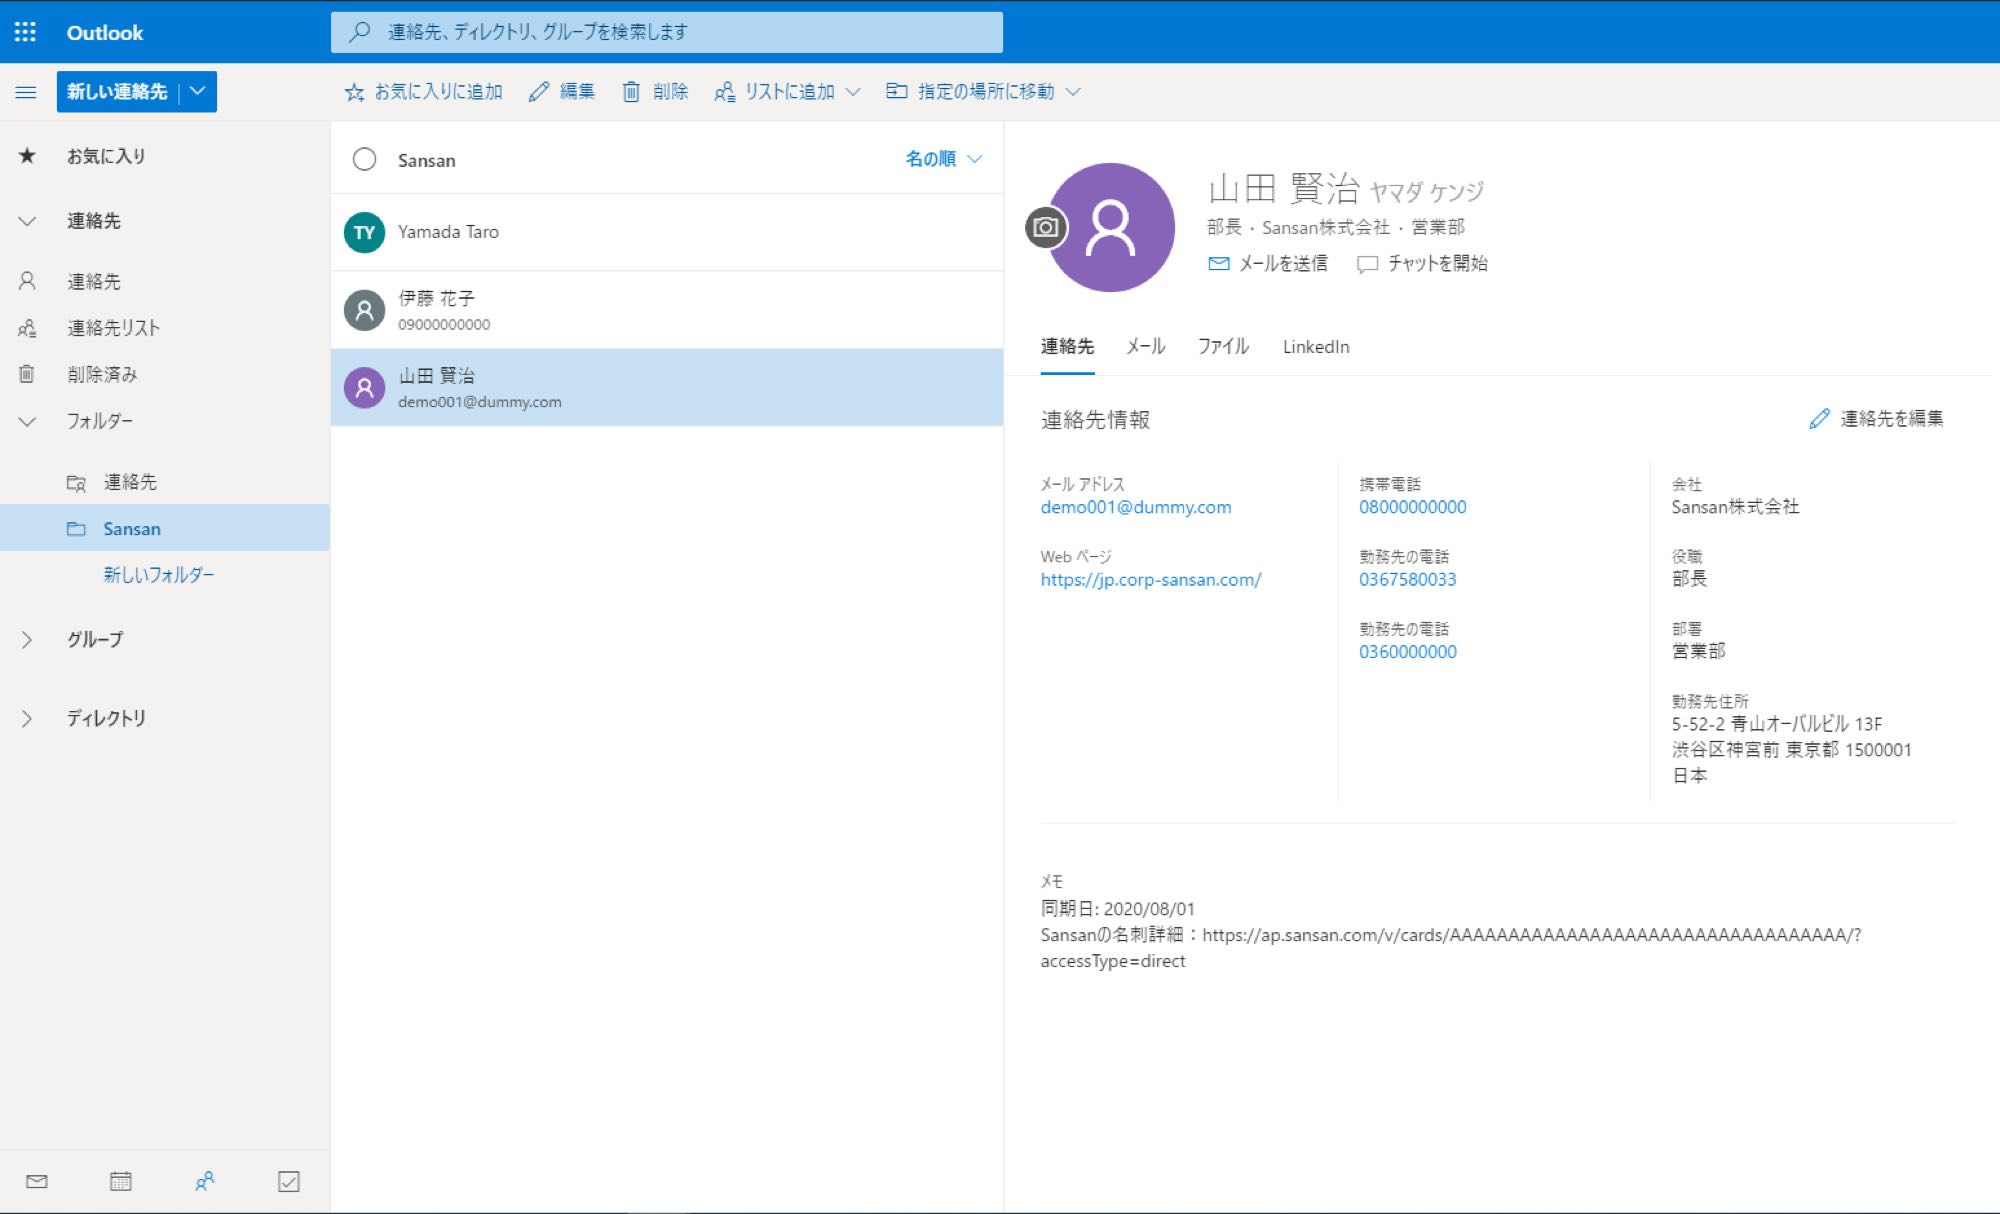
Task: Open 連絡先 contacts item with person icon
Action: (x=165, y=281)
